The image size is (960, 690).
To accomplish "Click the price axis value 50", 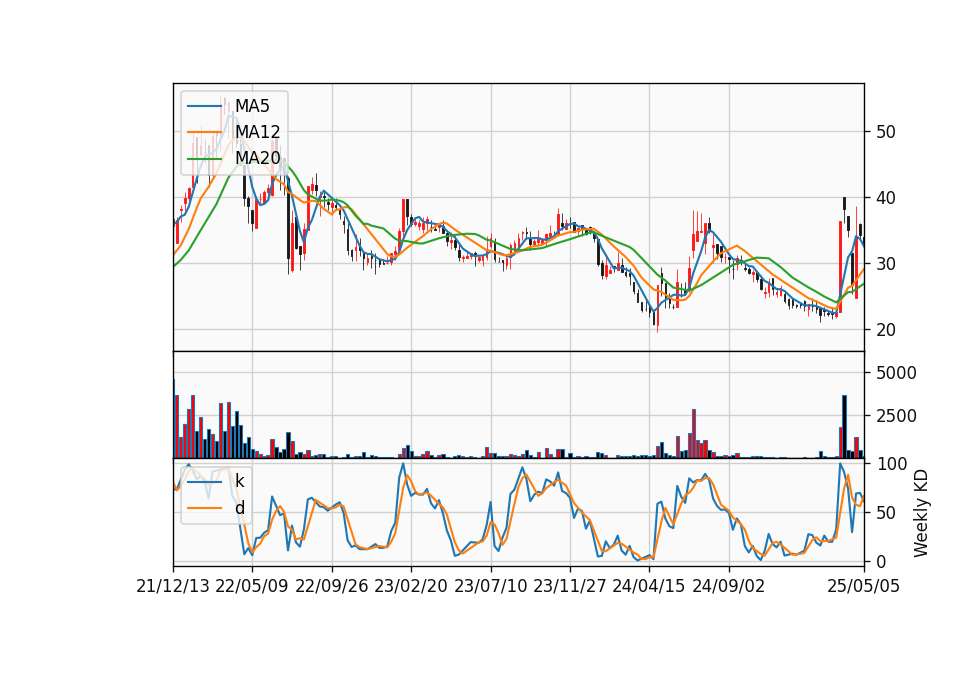I will [x=886, y=132].
